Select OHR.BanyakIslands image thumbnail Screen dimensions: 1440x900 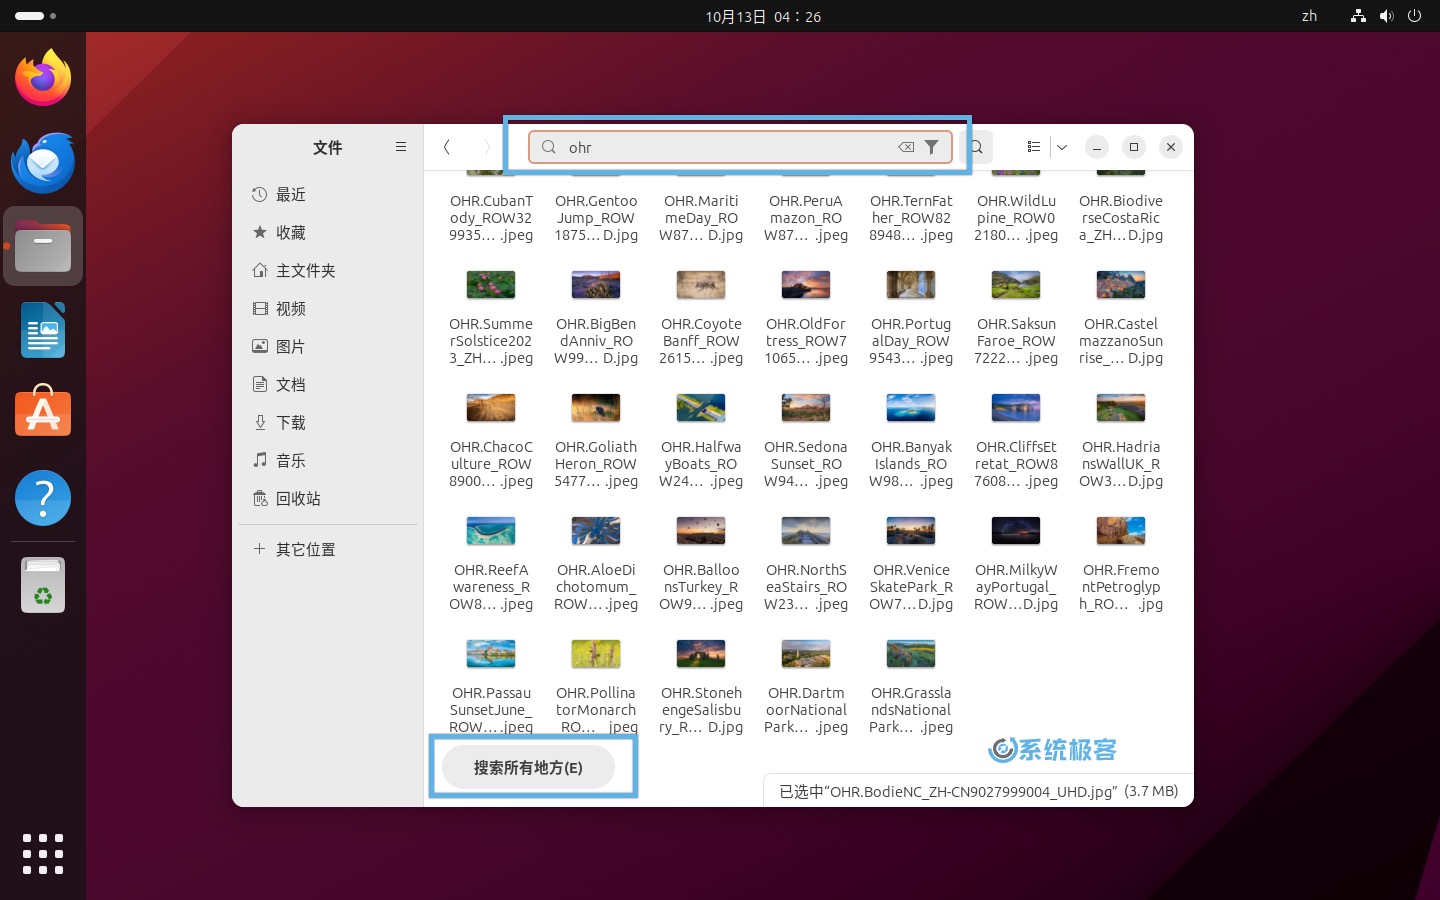911,408
